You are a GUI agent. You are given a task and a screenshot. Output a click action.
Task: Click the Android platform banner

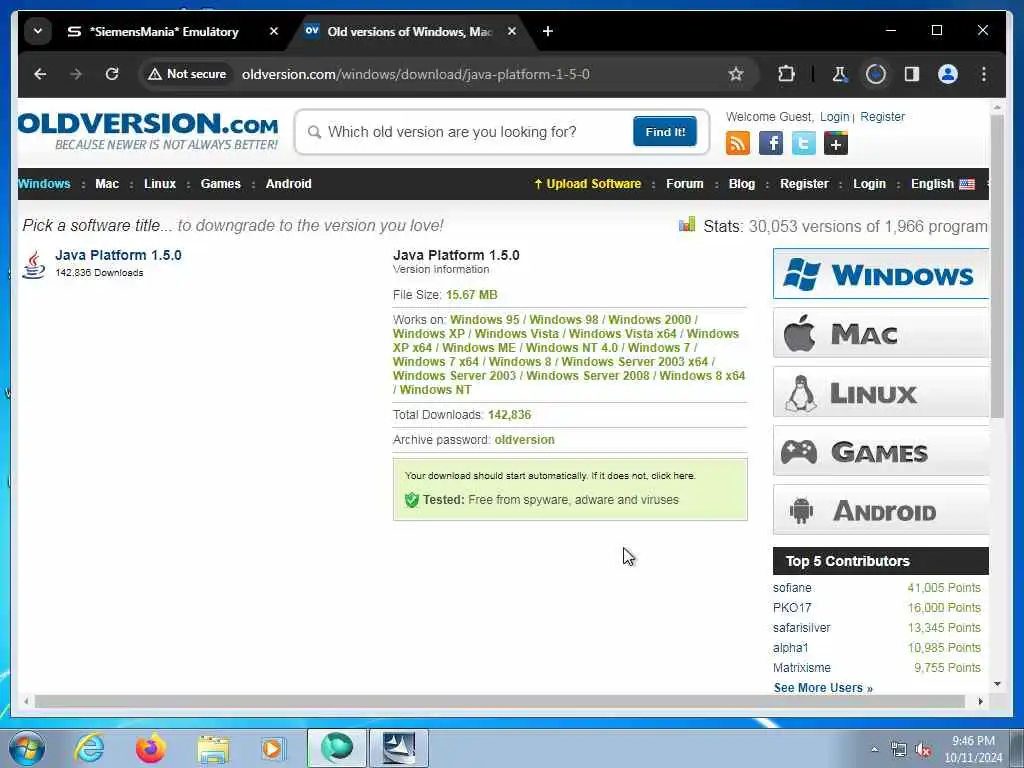(x=880, y=509)
